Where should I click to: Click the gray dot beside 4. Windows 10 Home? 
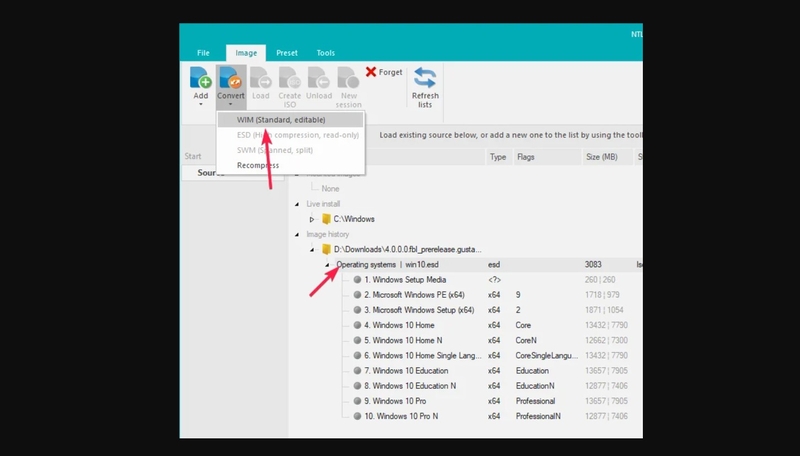pyautogui.click(x=357, y=325)
